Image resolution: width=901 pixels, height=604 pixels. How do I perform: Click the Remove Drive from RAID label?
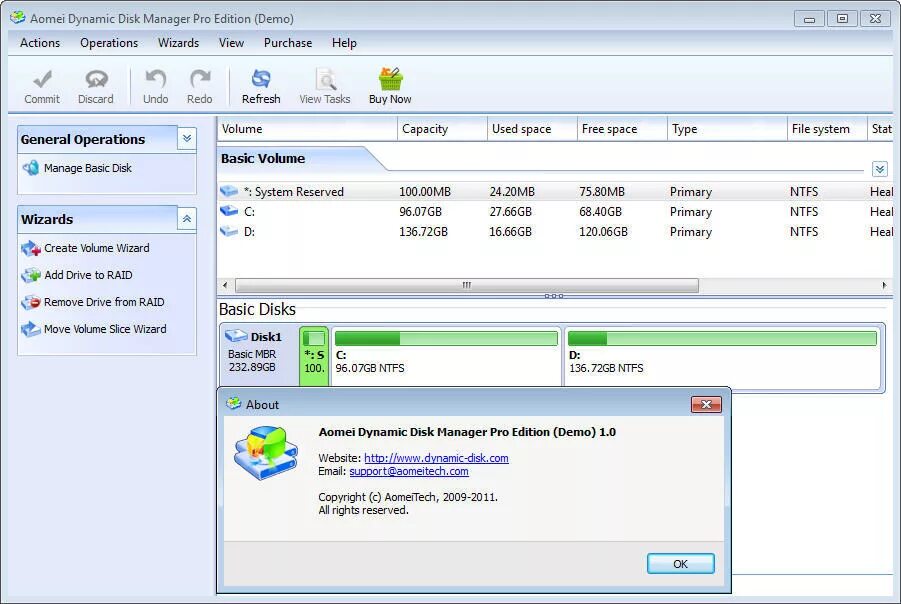[x=104, y=302]
